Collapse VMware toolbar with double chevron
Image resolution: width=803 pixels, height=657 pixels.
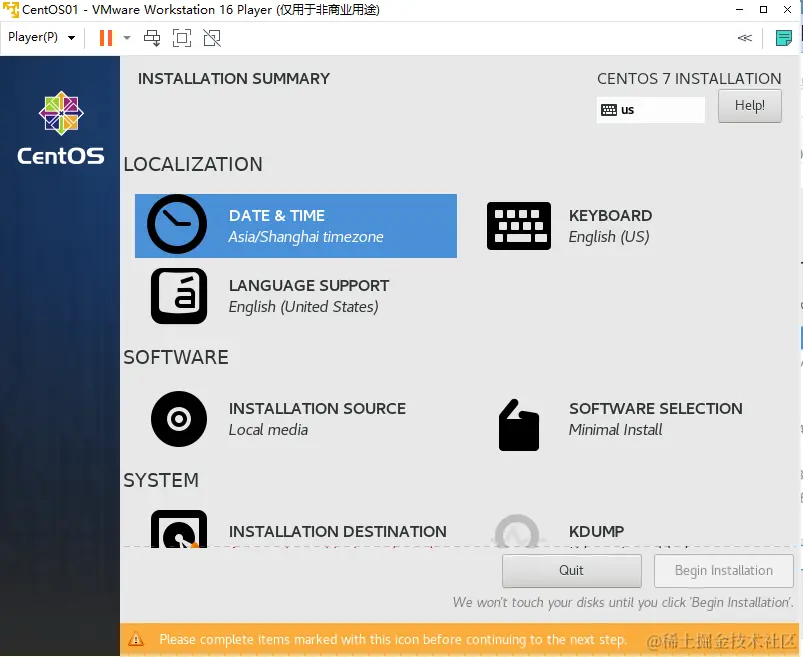(744, 38)
